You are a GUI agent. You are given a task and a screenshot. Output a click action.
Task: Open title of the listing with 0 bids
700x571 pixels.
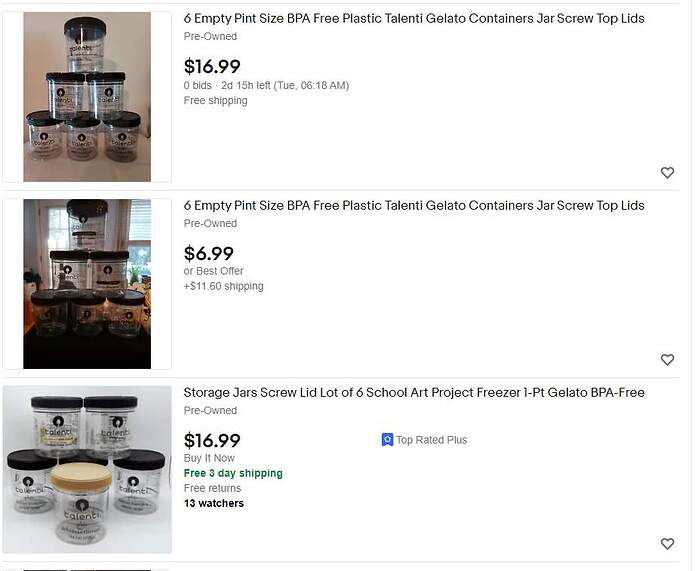click(414, 19)
